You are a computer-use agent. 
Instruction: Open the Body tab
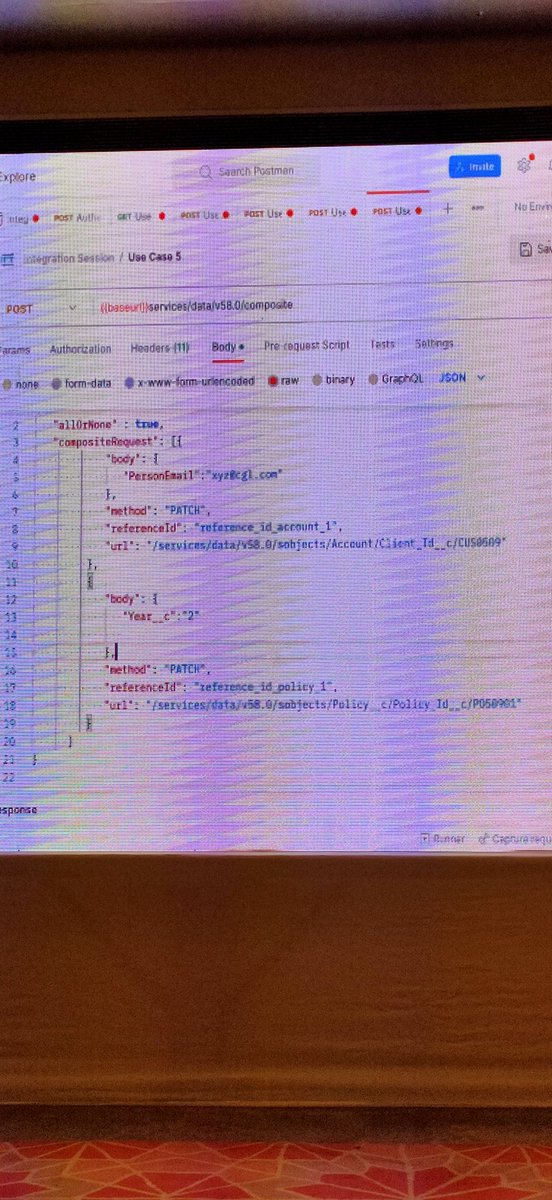tap(227, 347)
